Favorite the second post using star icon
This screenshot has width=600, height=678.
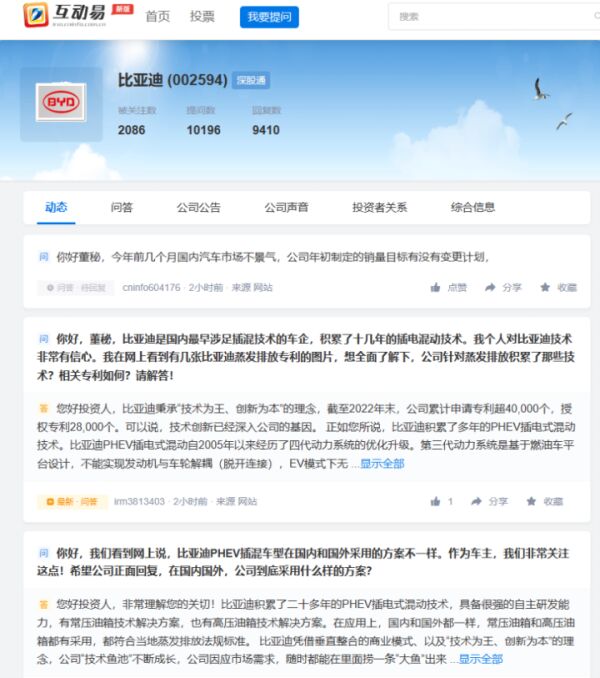(x=545, y=501)
